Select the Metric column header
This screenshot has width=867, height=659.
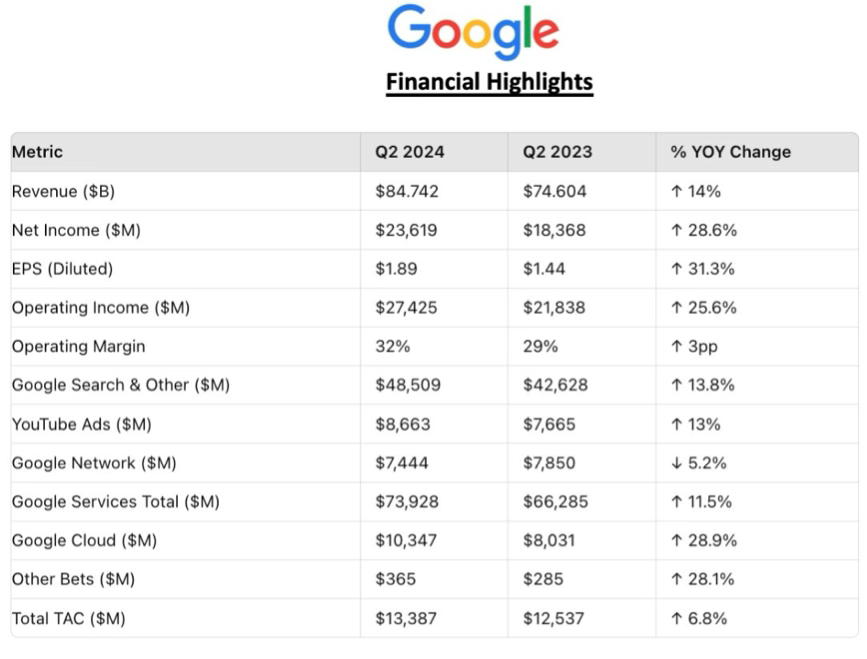tap(37, 152)
